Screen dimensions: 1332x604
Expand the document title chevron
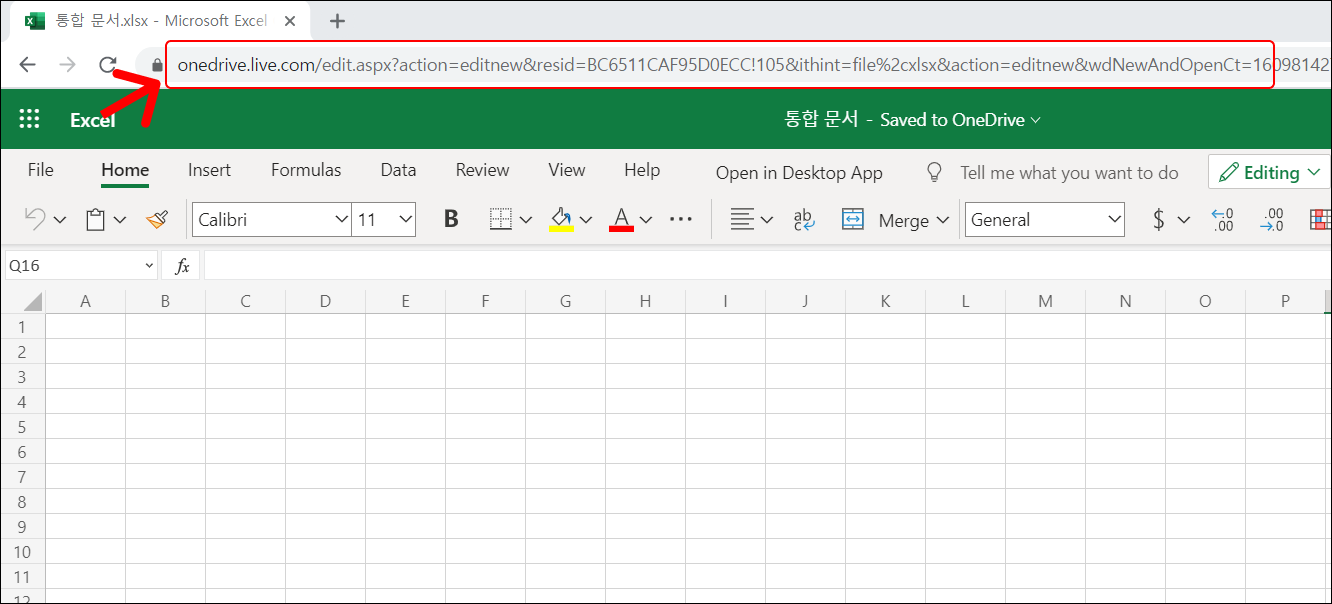coord(1035,120)
